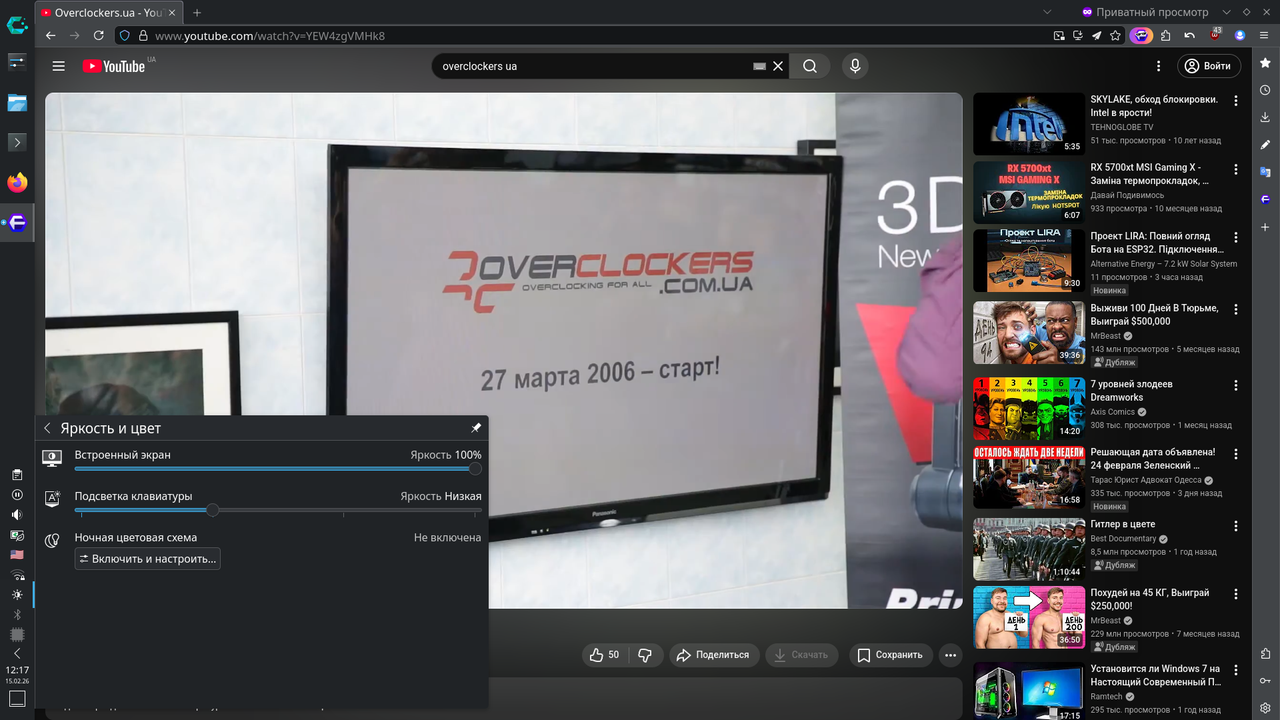Open YouTube settings three-dot menu
Screen dimensions: 1280x720
point(1159,66)
